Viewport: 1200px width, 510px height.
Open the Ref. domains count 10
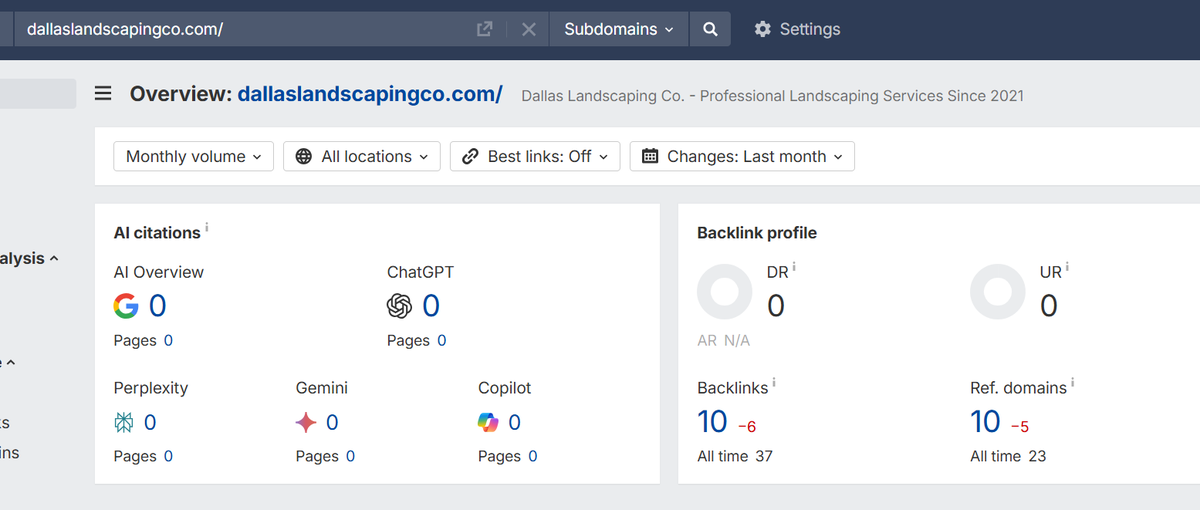tap(985, 422)
